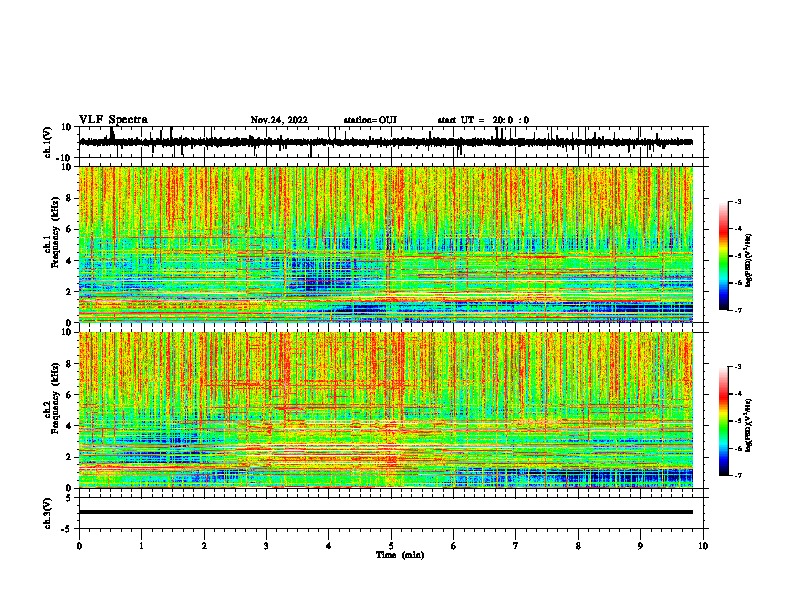Click the ch.2 color bar log(PSD) label
Screen dimensions: 792x612
point(748,426)
